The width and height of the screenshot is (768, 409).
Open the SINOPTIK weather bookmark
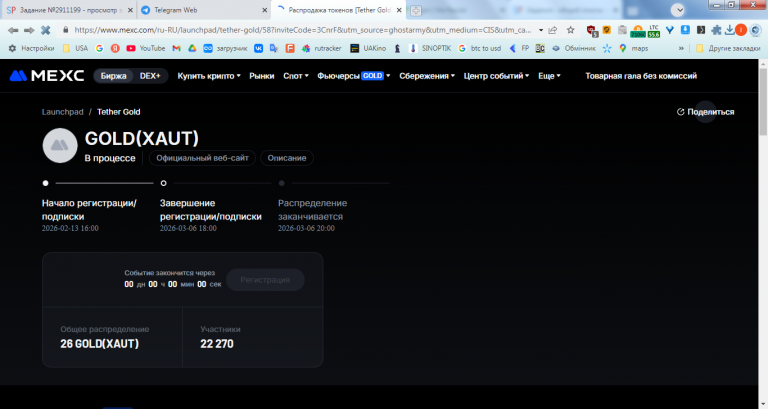(430, 48)
